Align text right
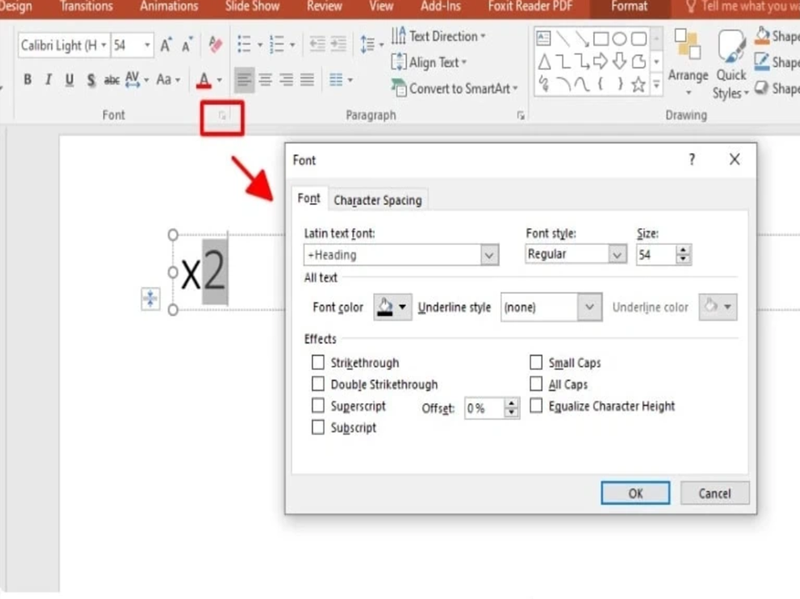 pos(286,80)
